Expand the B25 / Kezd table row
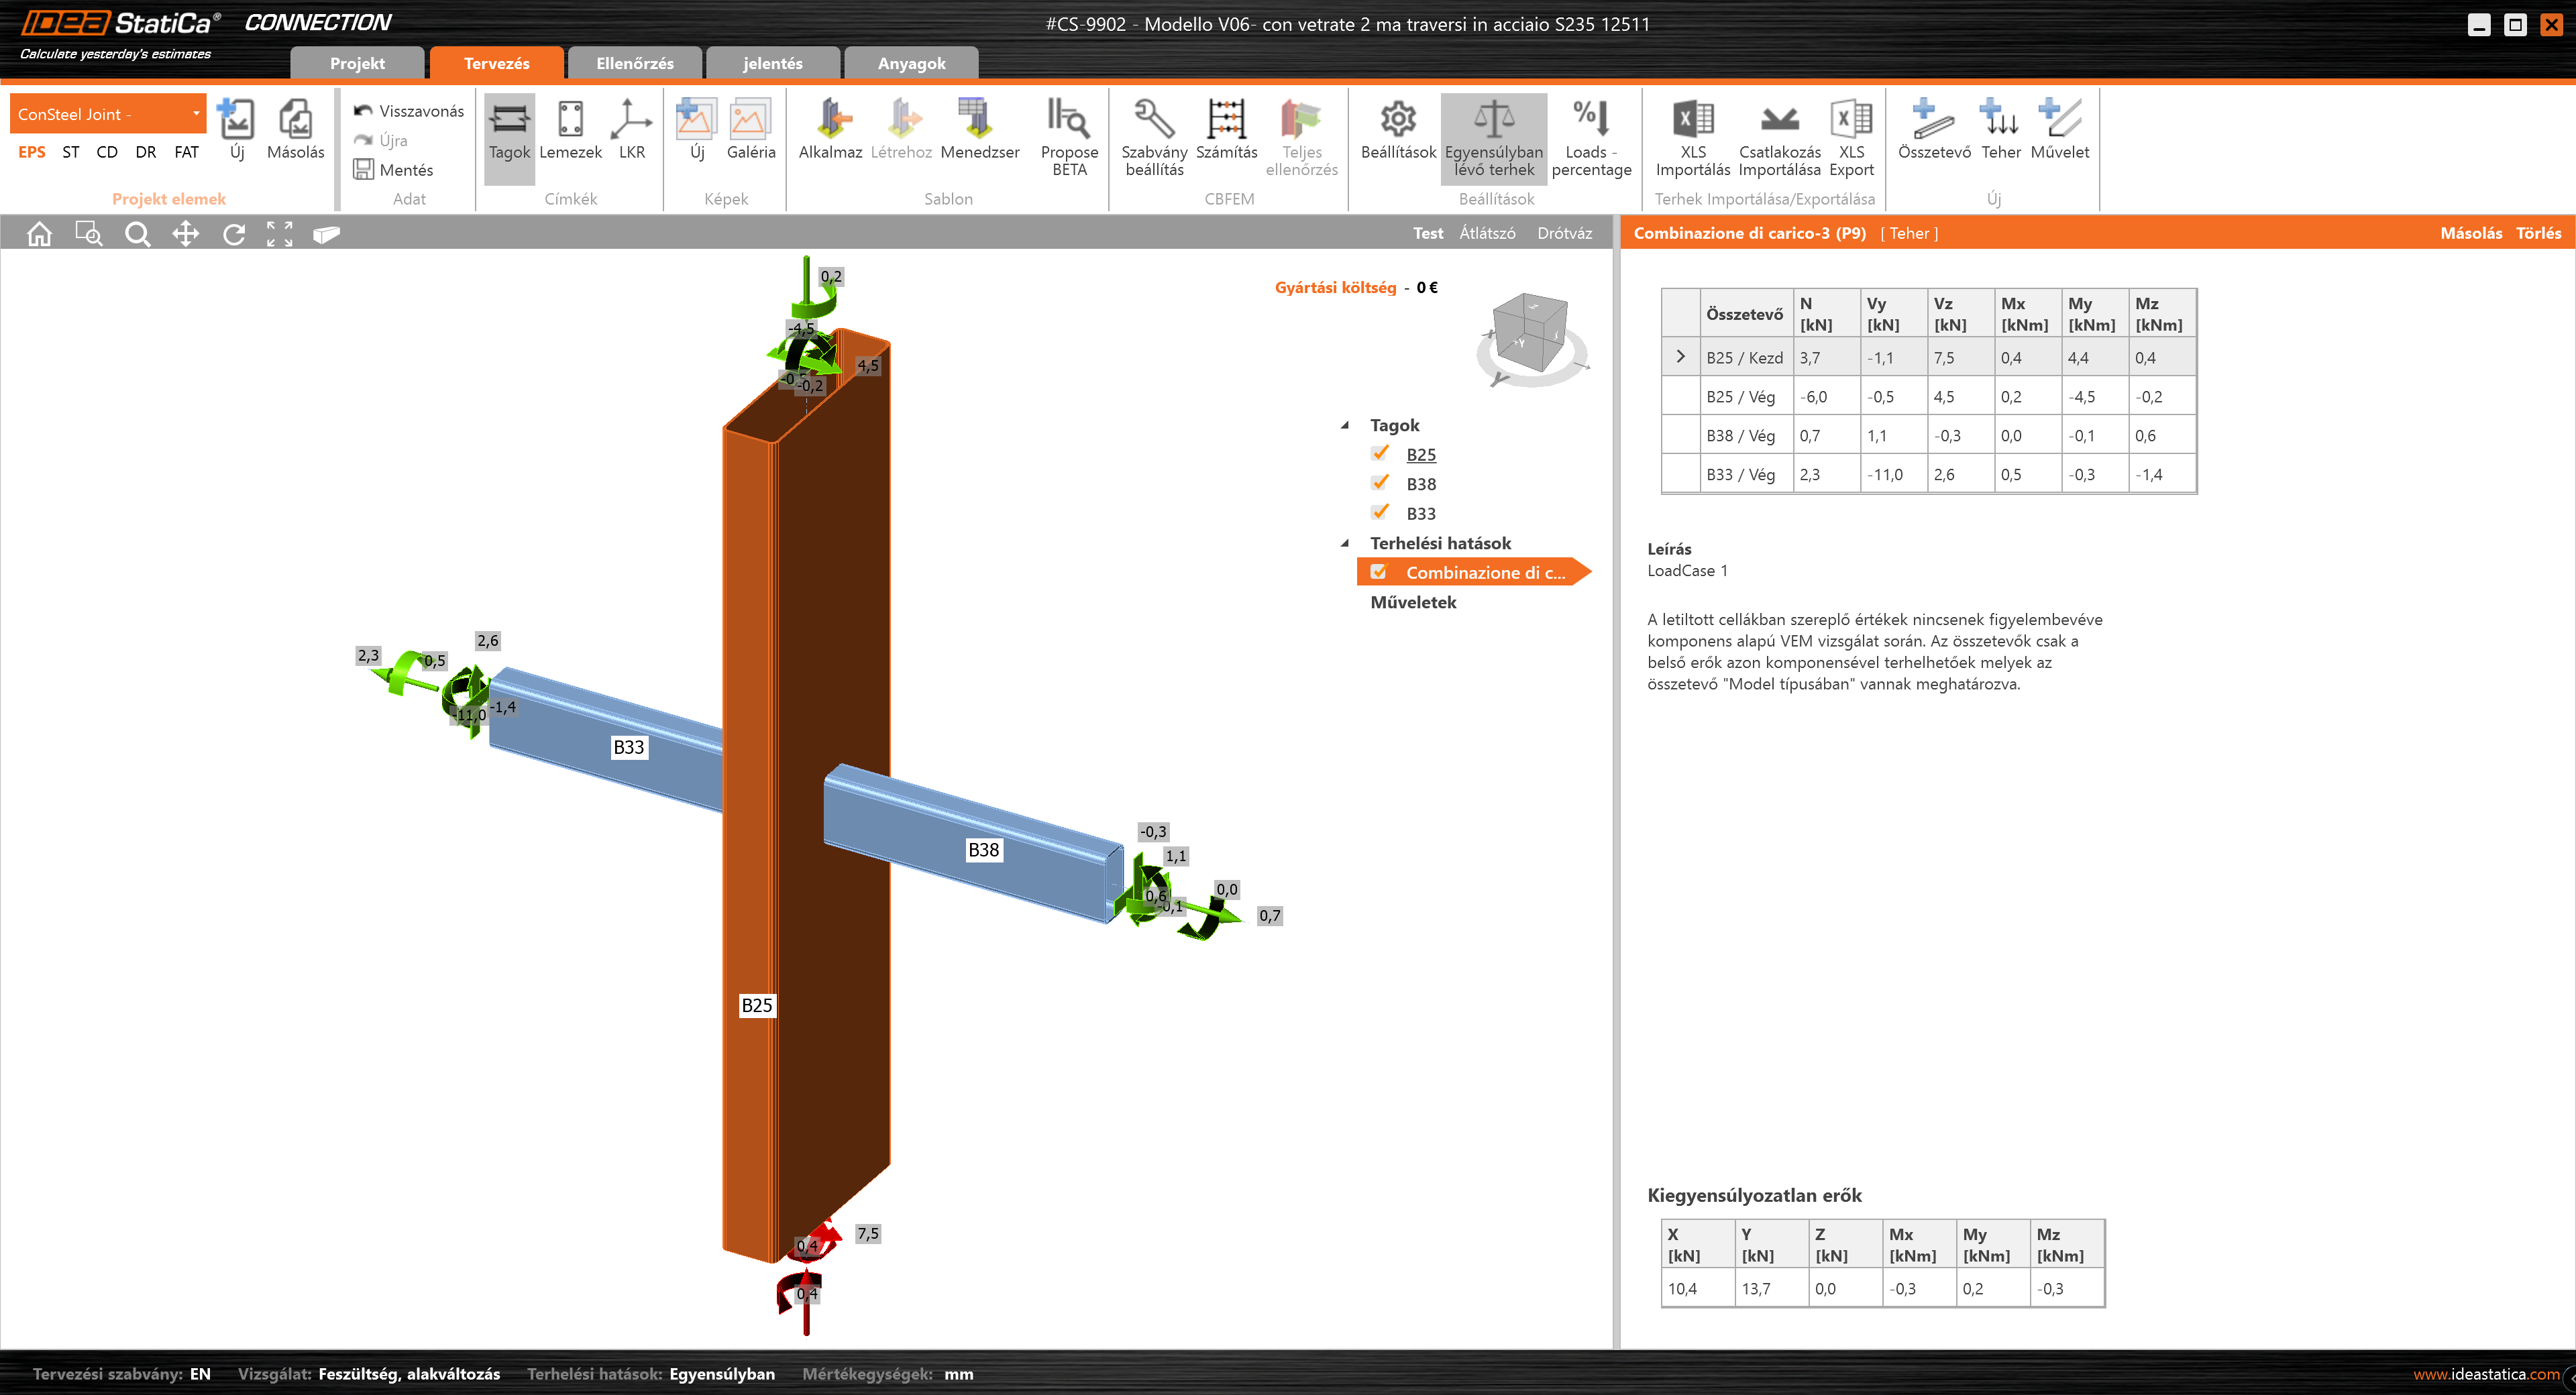The height and width of the screenshot is (1395, 2576). [1680, 356]
